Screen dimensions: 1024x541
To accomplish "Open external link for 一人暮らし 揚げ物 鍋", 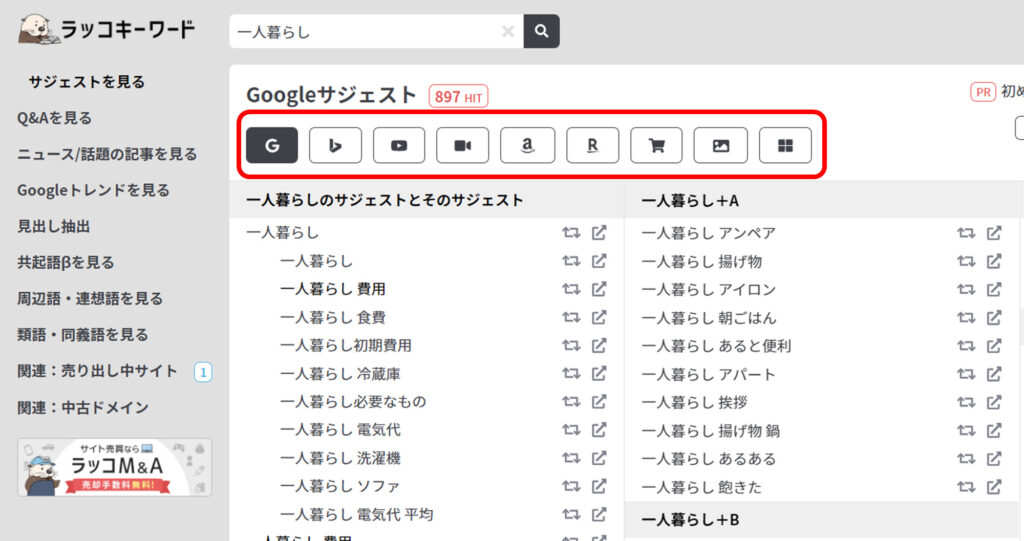I will [994, 430].
